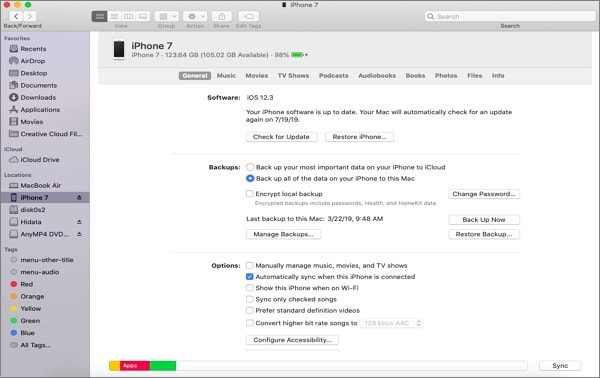Open the Group dropdown in toolbar
Screen dimensions: 600x378
tap(167, 16)
